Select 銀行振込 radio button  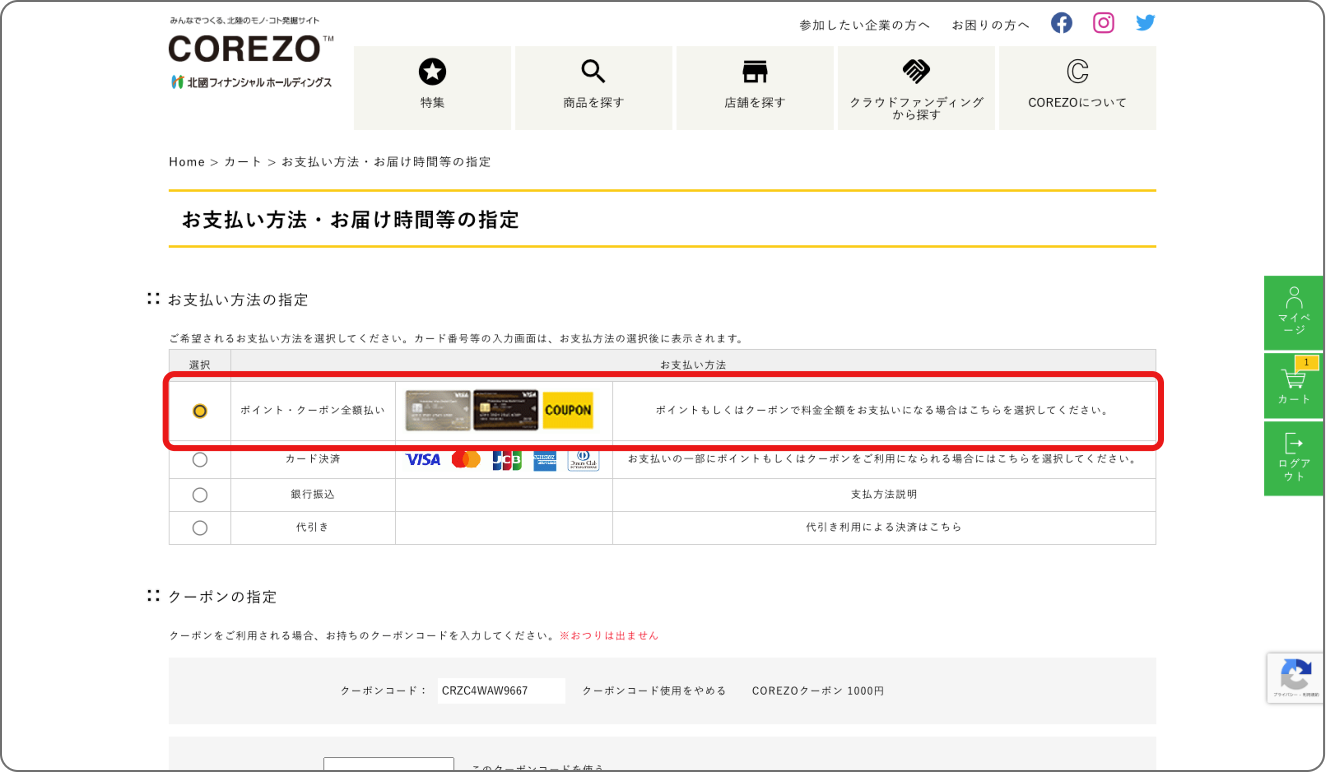click(x=200, y=495)
